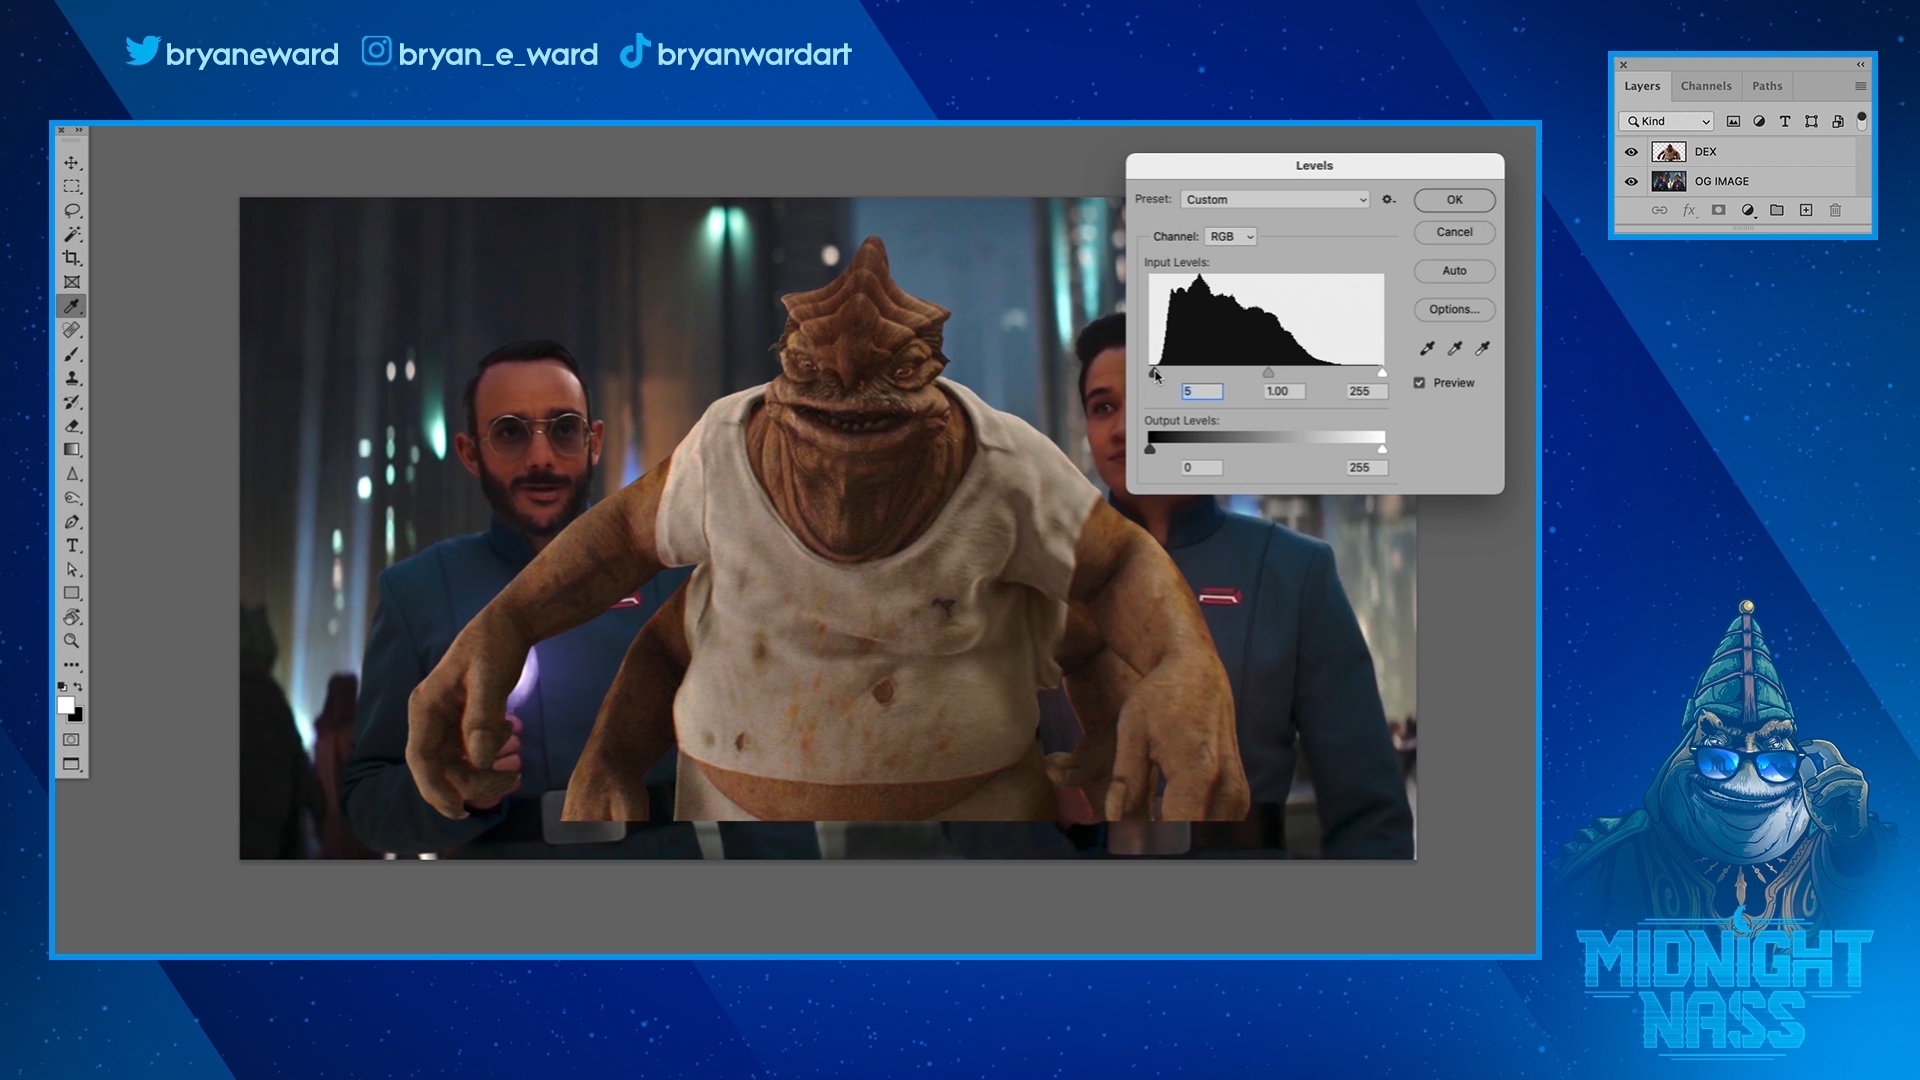Open the Channel RGB dropdown
1920x1080 pixels.
tap(1230, 237)
